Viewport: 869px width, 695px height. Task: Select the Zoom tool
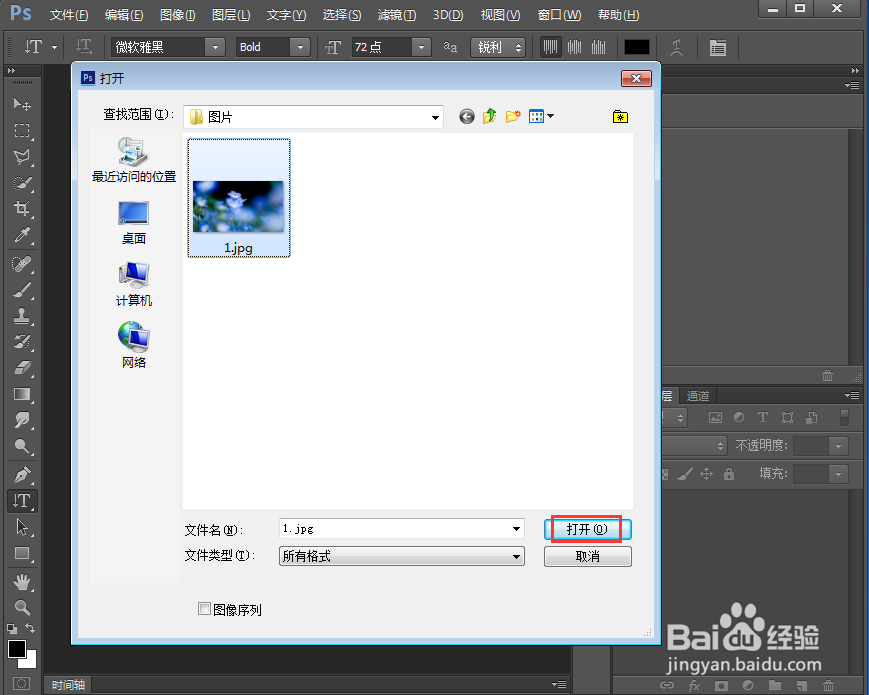click(22, 607)
